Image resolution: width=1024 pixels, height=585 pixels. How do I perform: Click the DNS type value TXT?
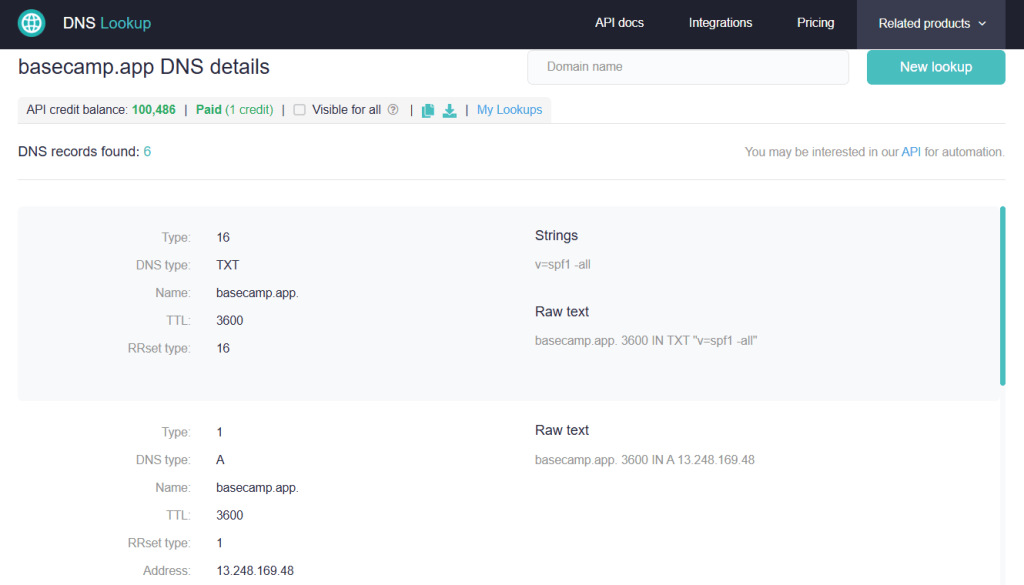227,265
